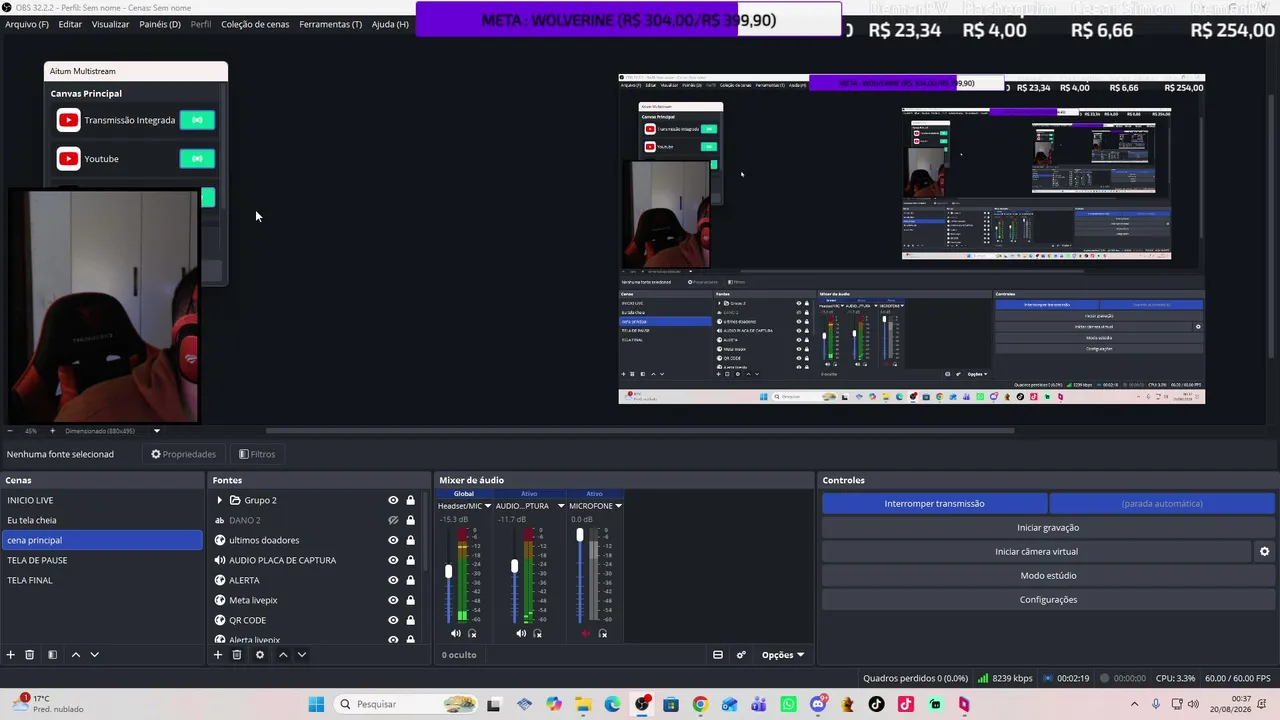Viewport: 1280px width, 720px height.
Task: Hide the Grupo 2 source
Action: pyautogui.click(x=393, y=500)
